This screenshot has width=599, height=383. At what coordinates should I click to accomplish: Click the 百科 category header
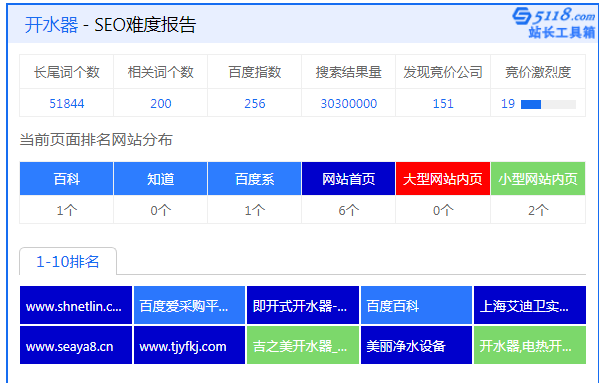coord(66,179)
